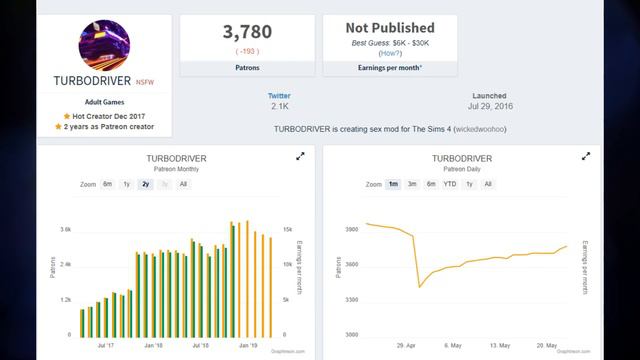This screenshot has width=640, height=360.
Task: Open the wickedwoohoo link
Action: coord(480,129)
